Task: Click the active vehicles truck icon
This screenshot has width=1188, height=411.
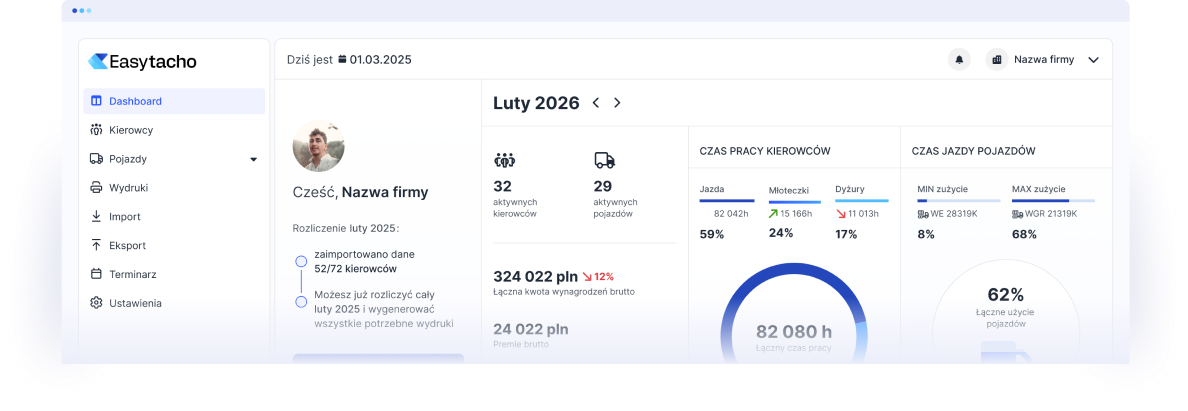Action: (605, 160)
